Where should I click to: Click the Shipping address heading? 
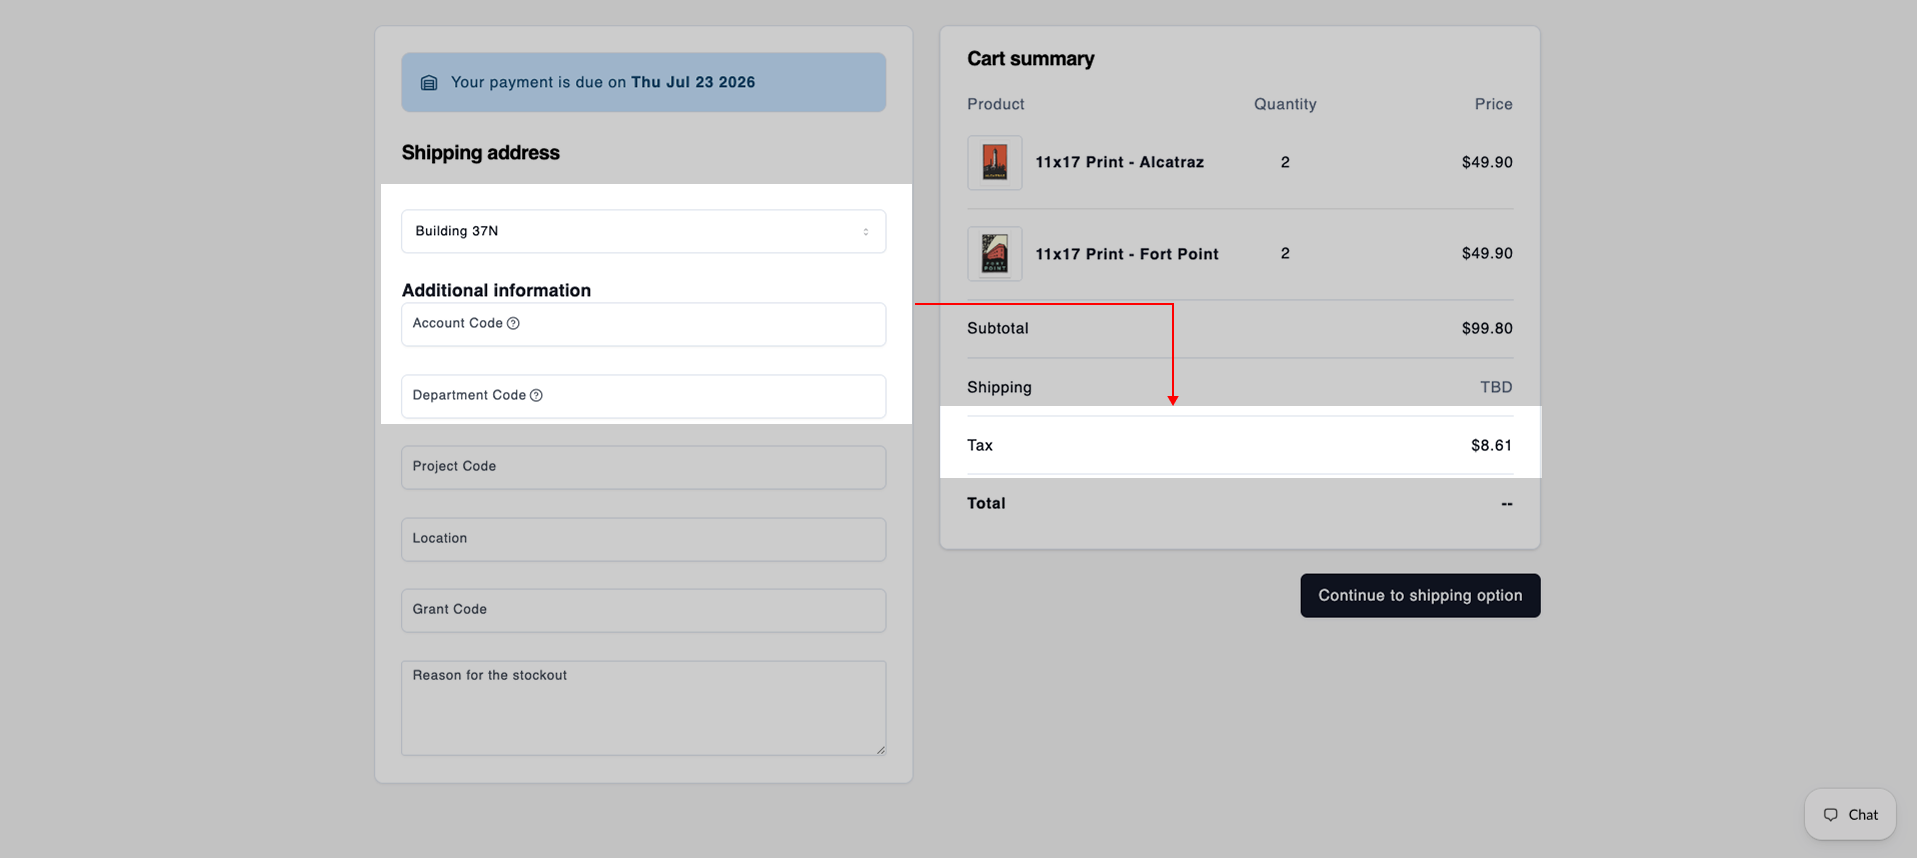tap(480, 153)
